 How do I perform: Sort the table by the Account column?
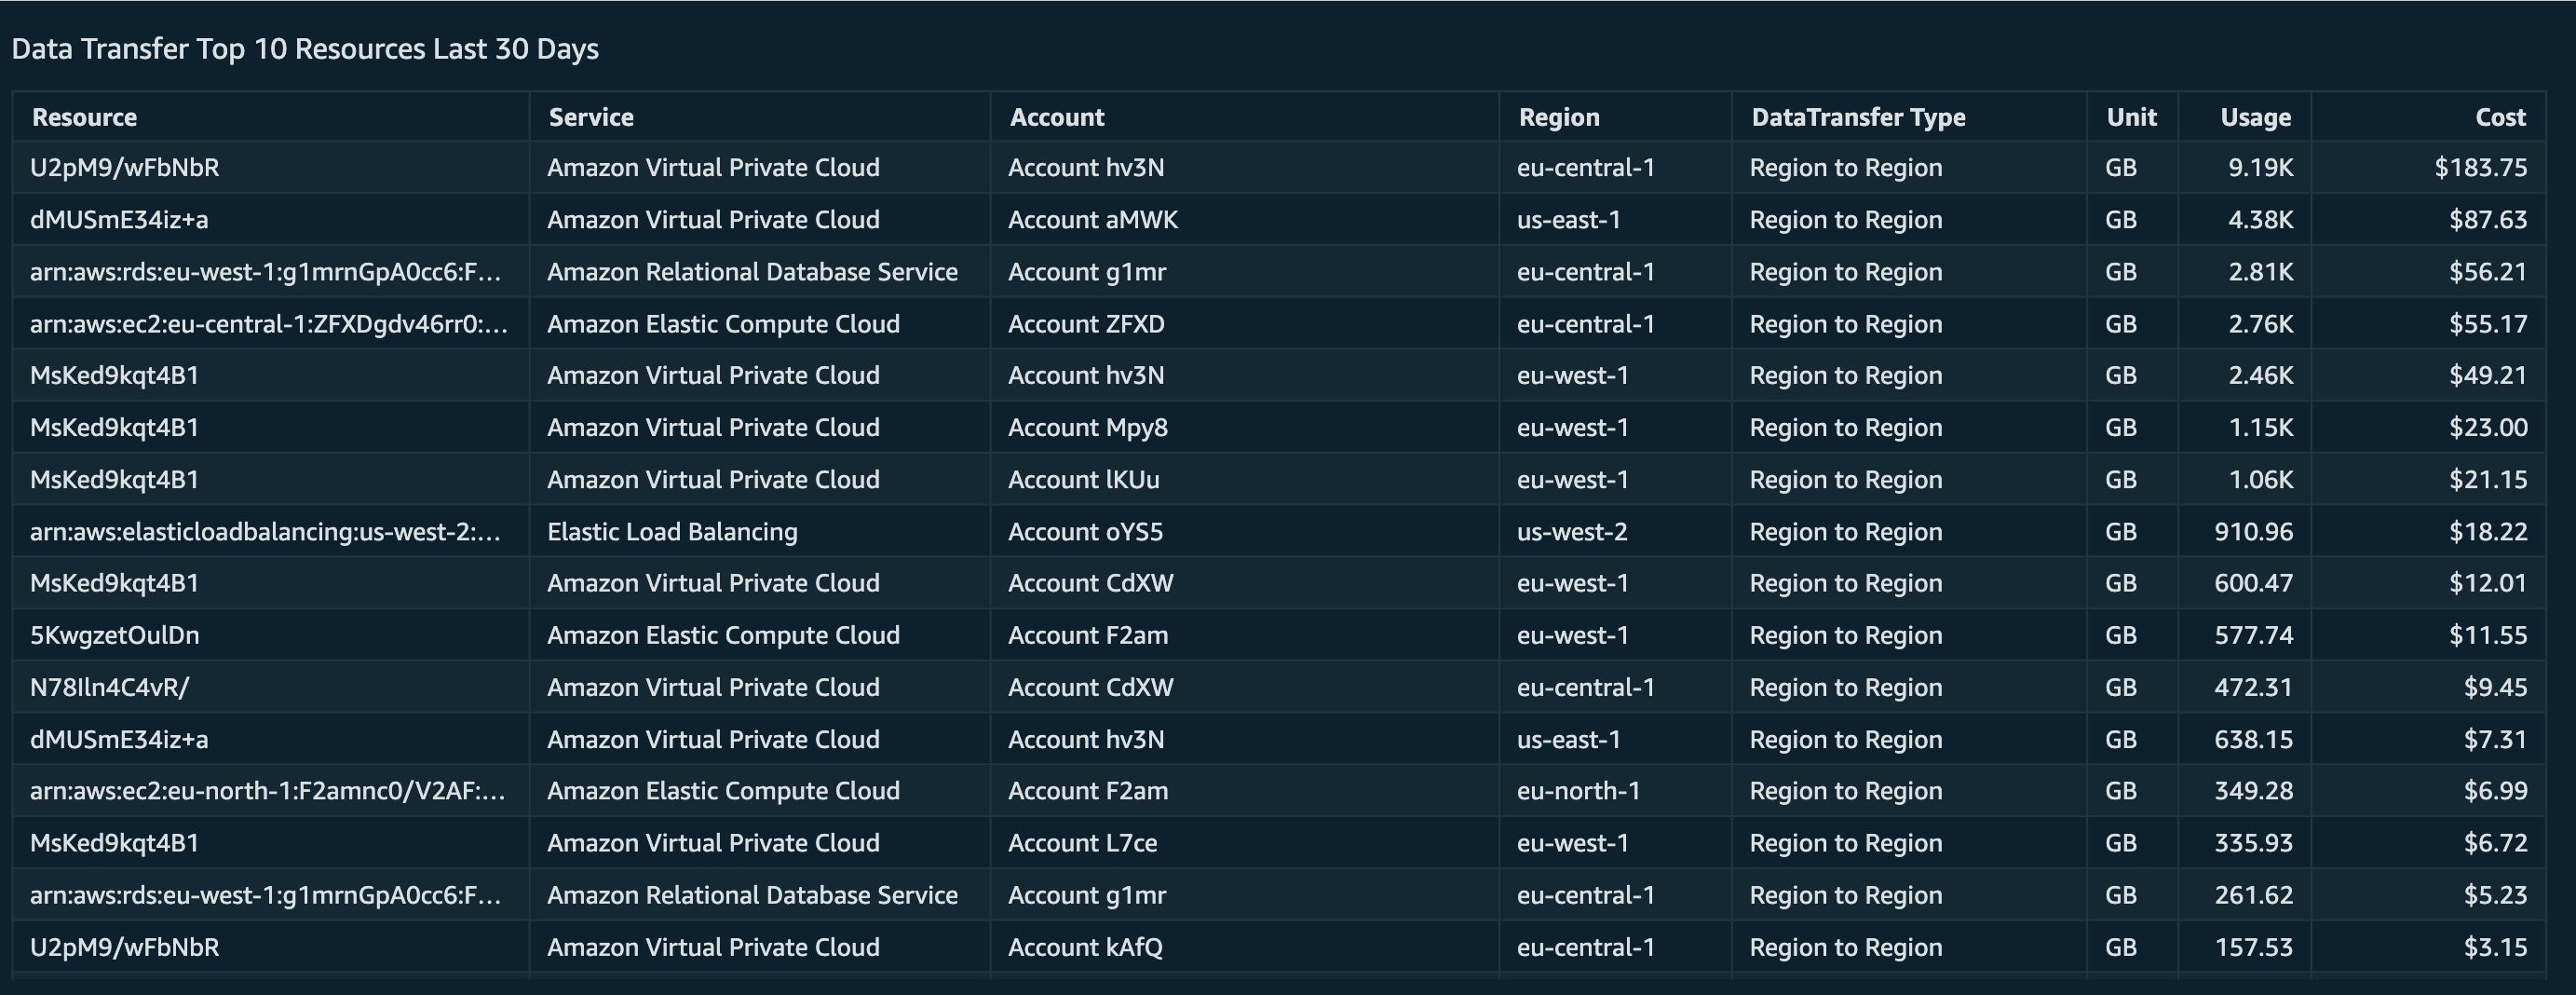tap(1056, 116)
